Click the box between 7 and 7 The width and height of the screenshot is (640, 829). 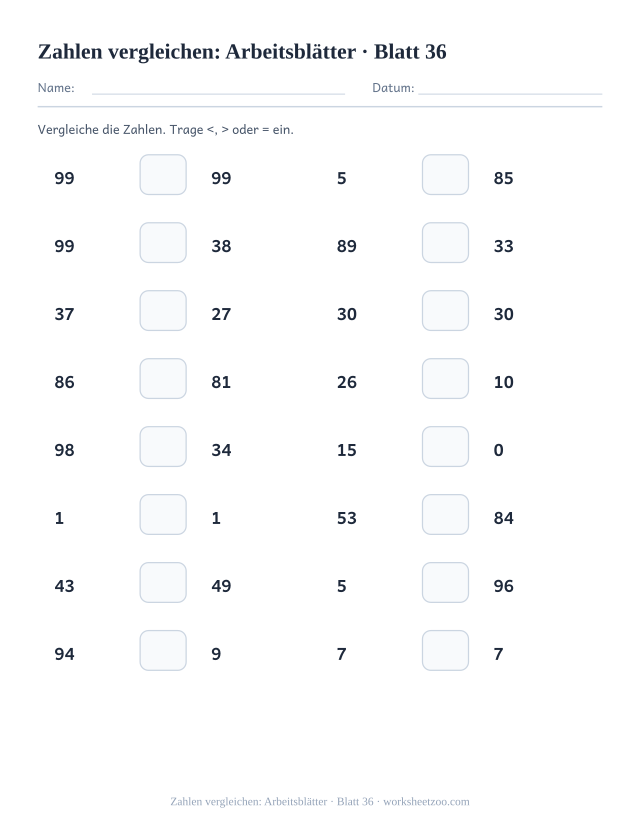pos(445,650)
